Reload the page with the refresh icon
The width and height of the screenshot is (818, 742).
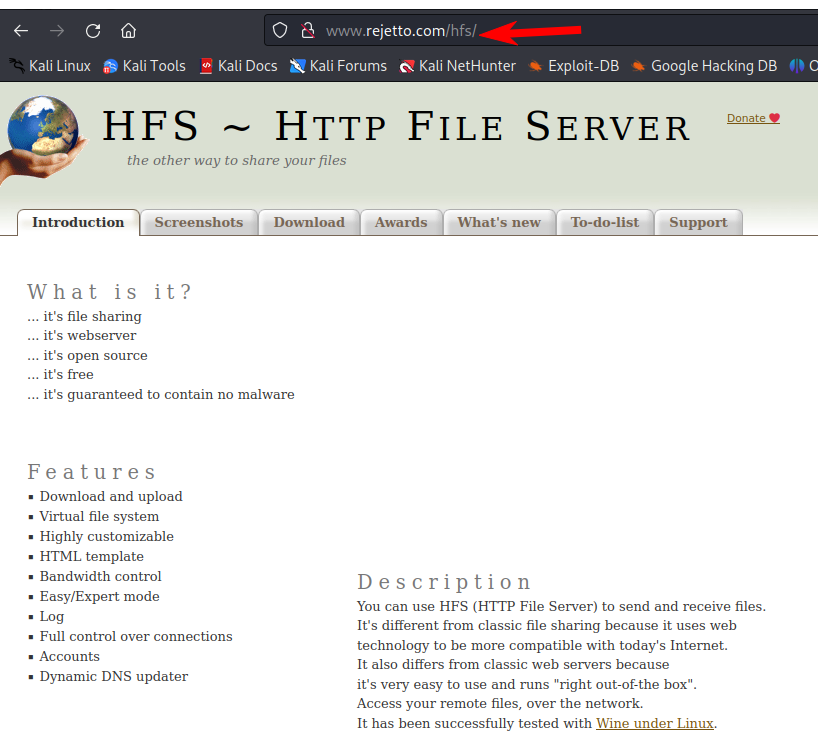coord(93,31)
